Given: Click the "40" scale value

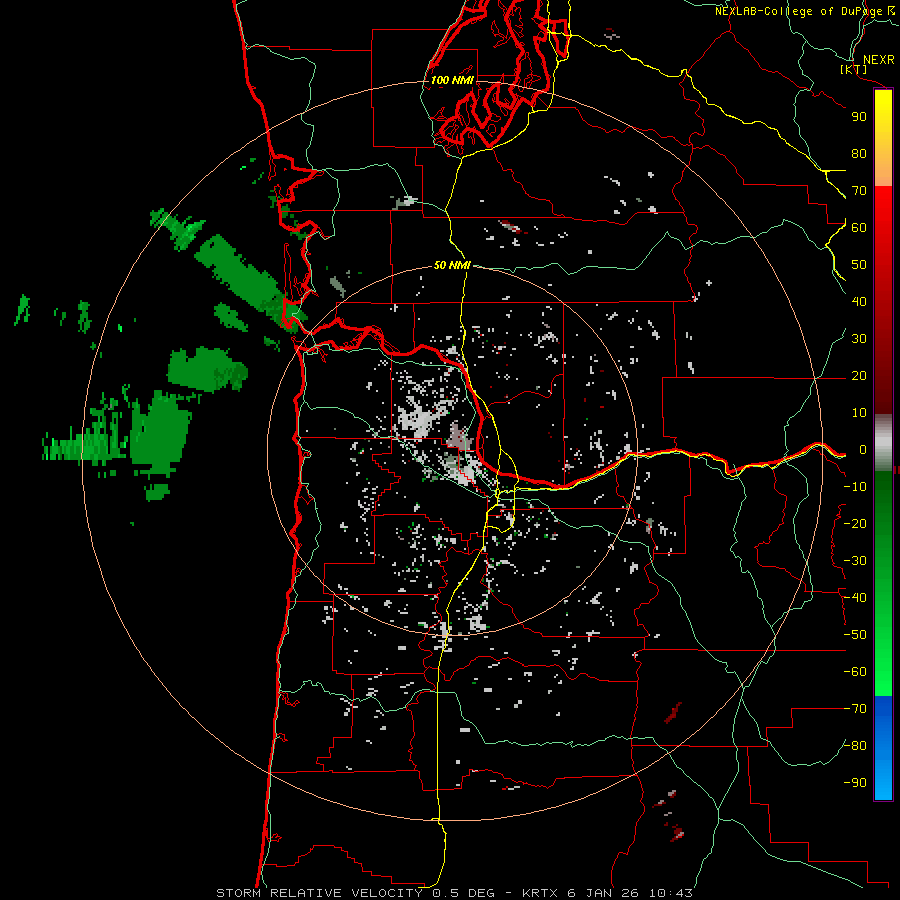Looking at the screenshot, I should tap(859, 302).
